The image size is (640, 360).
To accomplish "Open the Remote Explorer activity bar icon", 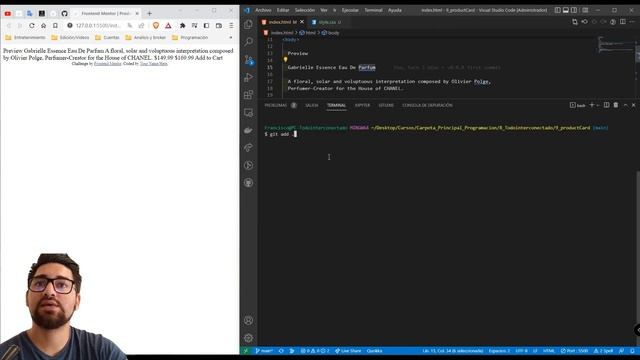I will (248, 113).
